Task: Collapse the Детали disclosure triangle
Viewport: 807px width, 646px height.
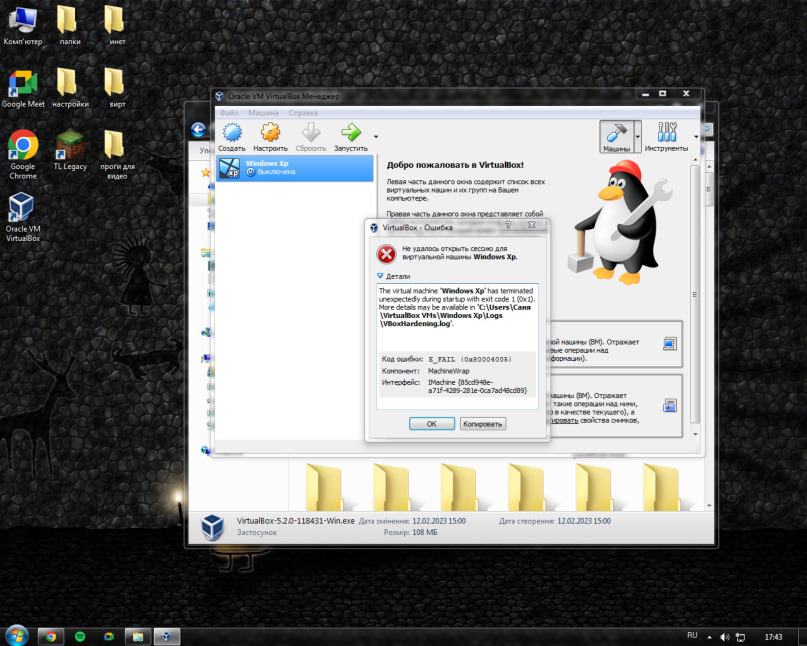Action: pos(380,276)
